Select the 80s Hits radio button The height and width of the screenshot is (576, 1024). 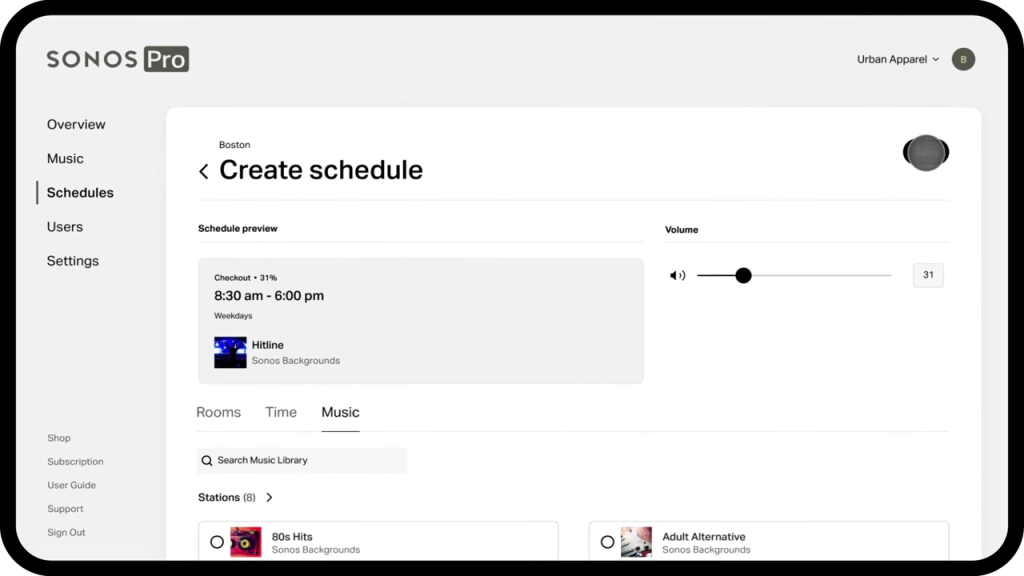[217, 542]
